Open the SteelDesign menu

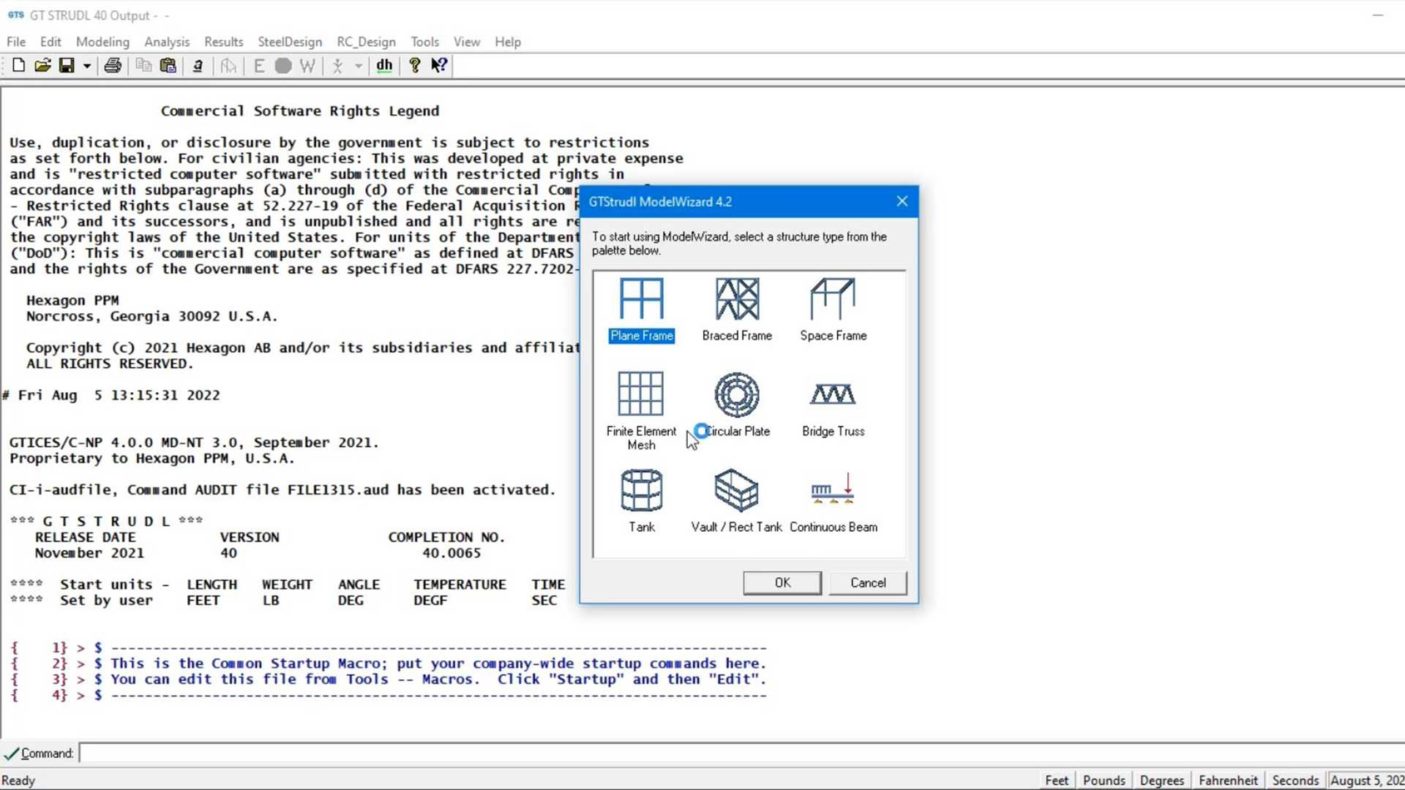click(x=290, y=42)
